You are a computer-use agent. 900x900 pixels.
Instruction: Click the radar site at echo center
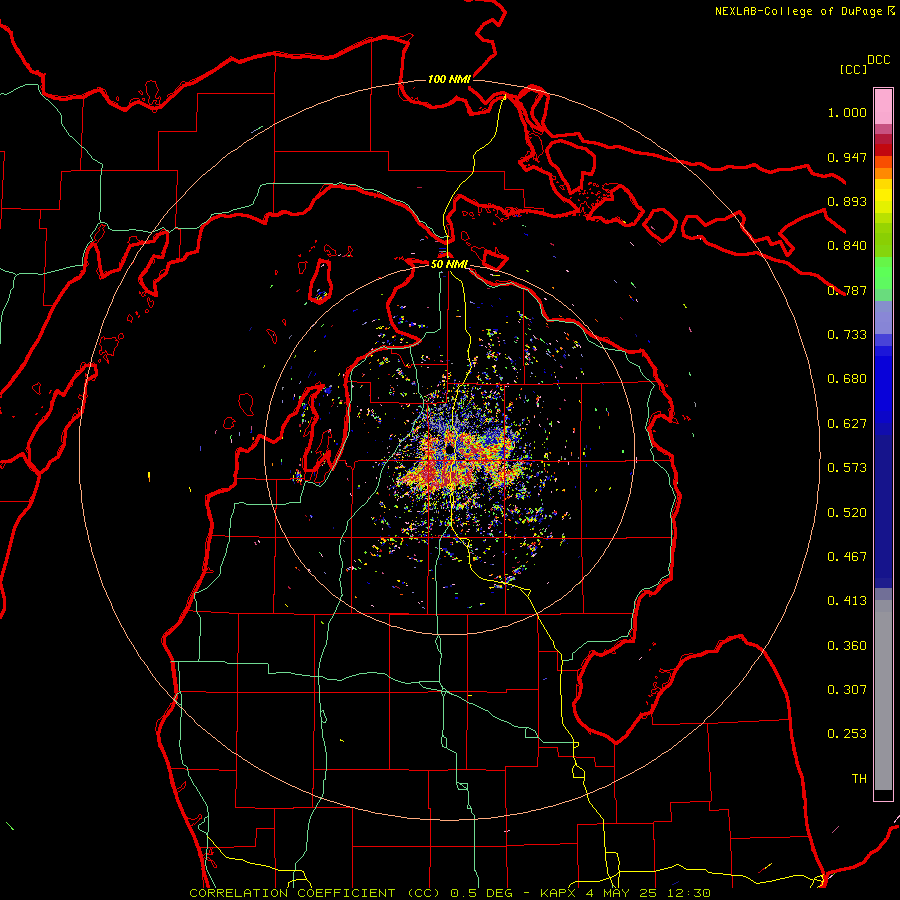pyautogui.click(x=449, y=449)
